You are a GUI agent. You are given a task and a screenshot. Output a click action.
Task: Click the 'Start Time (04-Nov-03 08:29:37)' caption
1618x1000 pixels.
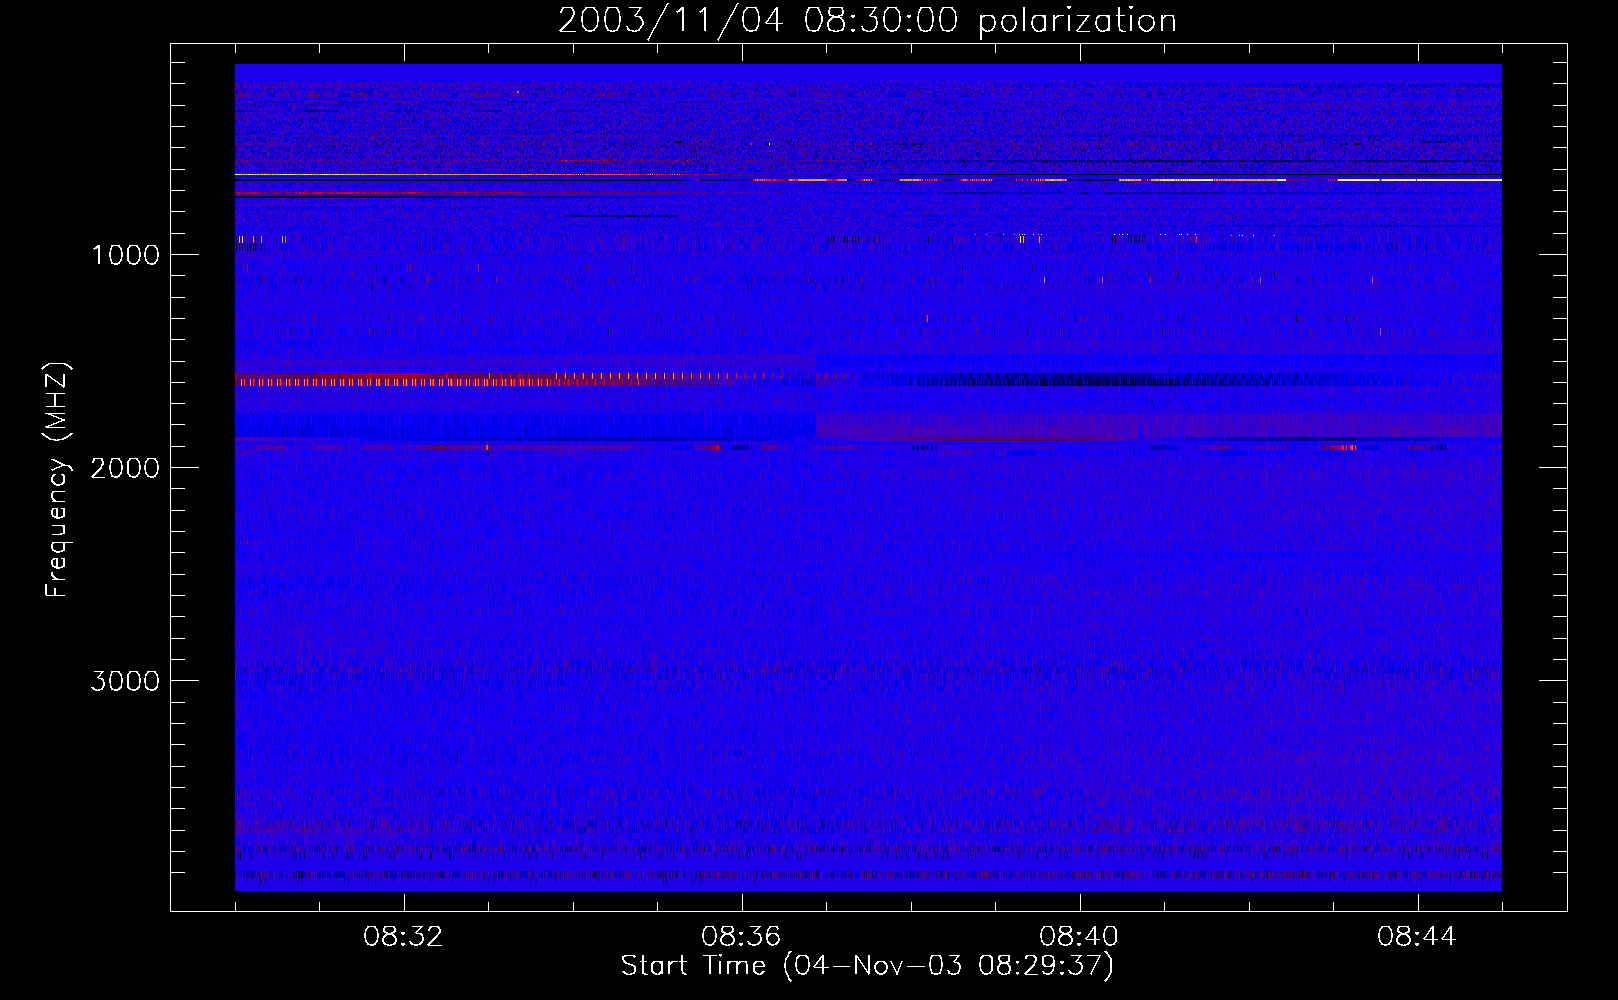(867, 966)
